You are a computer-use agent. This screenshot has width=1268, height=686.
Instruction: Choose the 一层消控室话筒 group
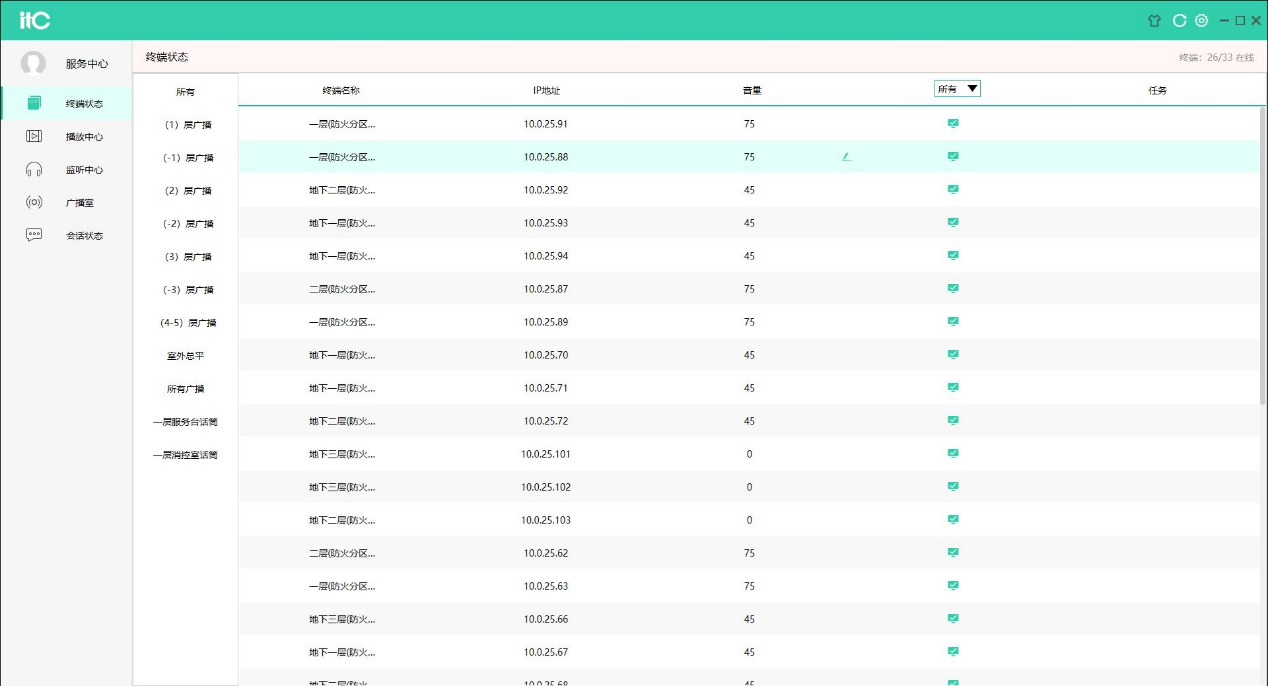coord(186,455)
